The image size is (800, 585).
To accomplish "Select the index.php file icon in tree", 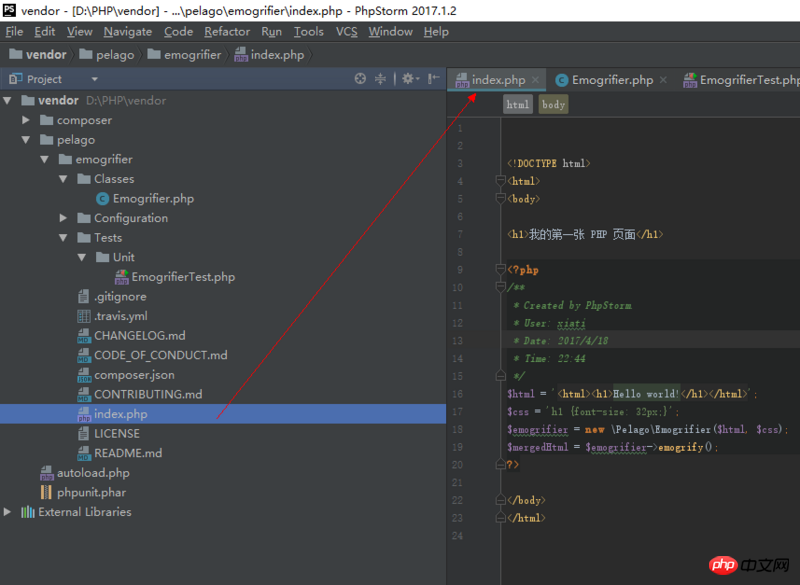I will coord(84,414).
